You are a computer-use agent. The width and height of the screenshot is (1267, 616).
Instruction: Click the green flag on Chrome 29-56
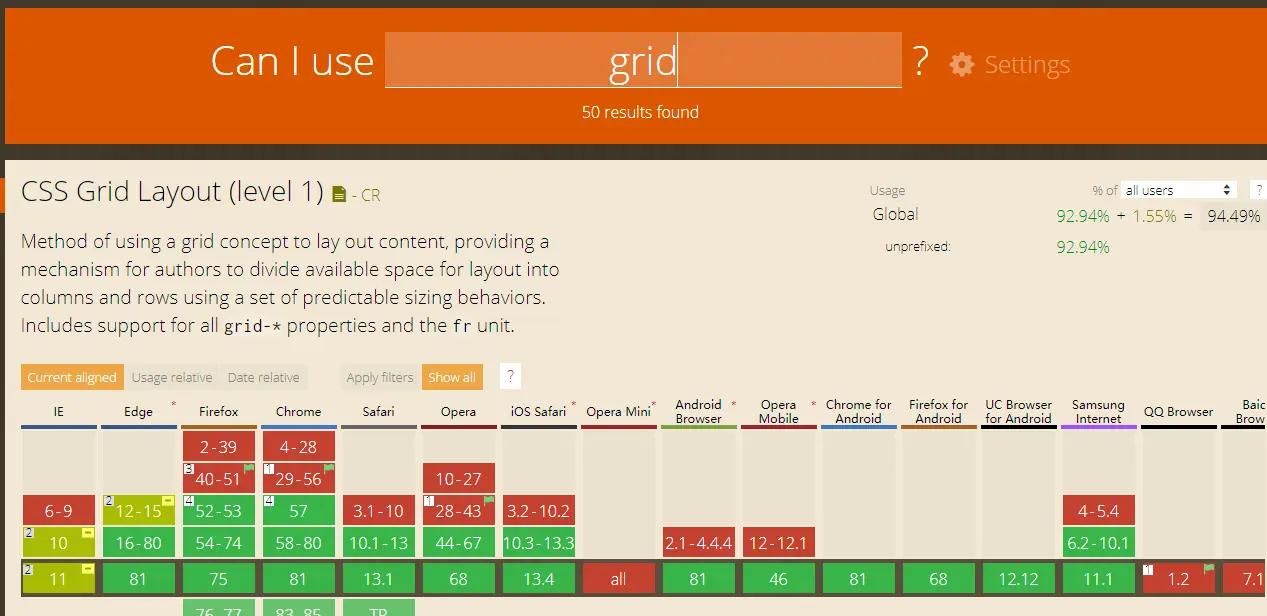pos(329,468)
